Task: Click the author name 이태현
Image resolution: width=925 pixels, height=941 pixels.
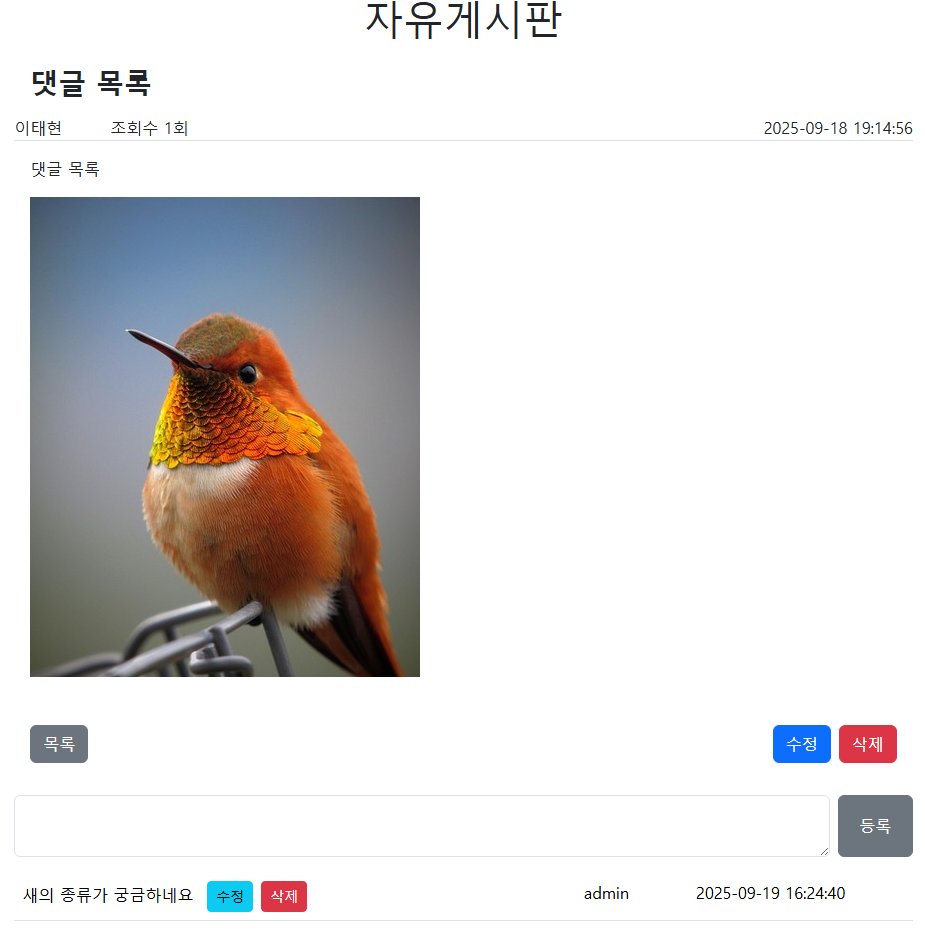Action: (38, 128)
